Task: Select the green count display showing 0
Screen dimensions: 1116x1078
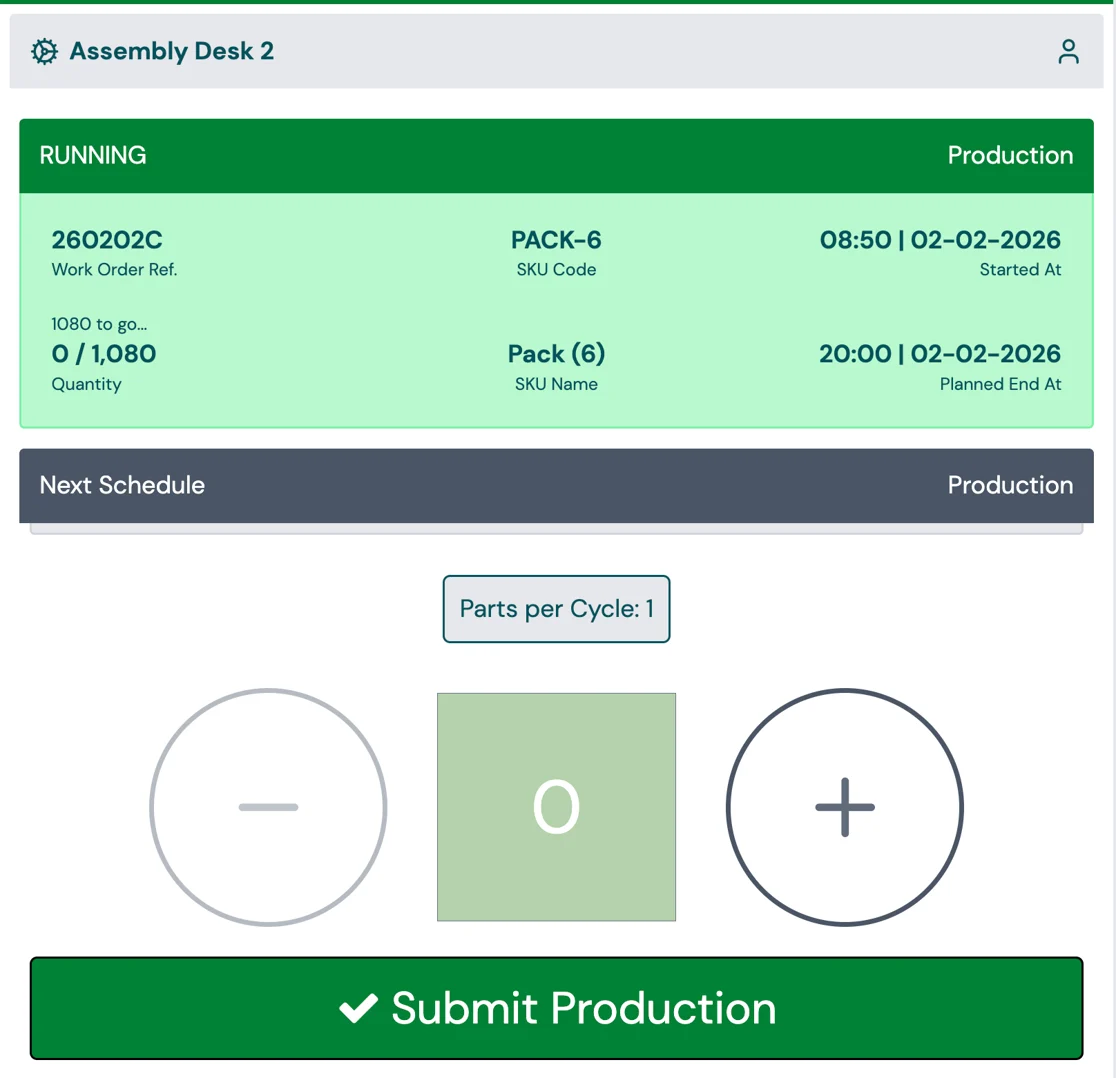Action: (556, 806)
